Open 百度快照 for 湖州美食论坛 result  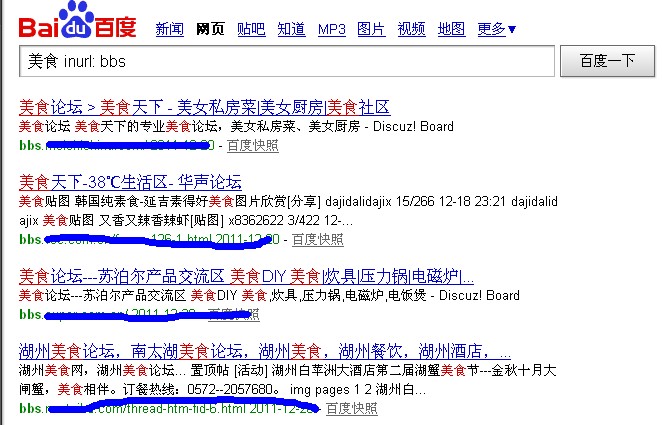[x=352, y=409]
